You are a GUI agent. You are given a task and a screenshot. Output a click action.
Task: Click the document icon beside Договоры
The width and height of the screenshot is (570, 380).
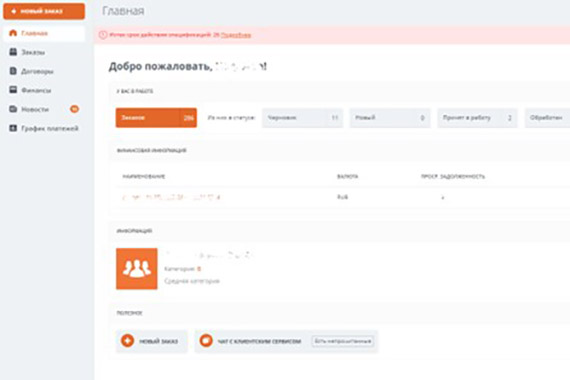pyautogui.click(x=13, y=71)
